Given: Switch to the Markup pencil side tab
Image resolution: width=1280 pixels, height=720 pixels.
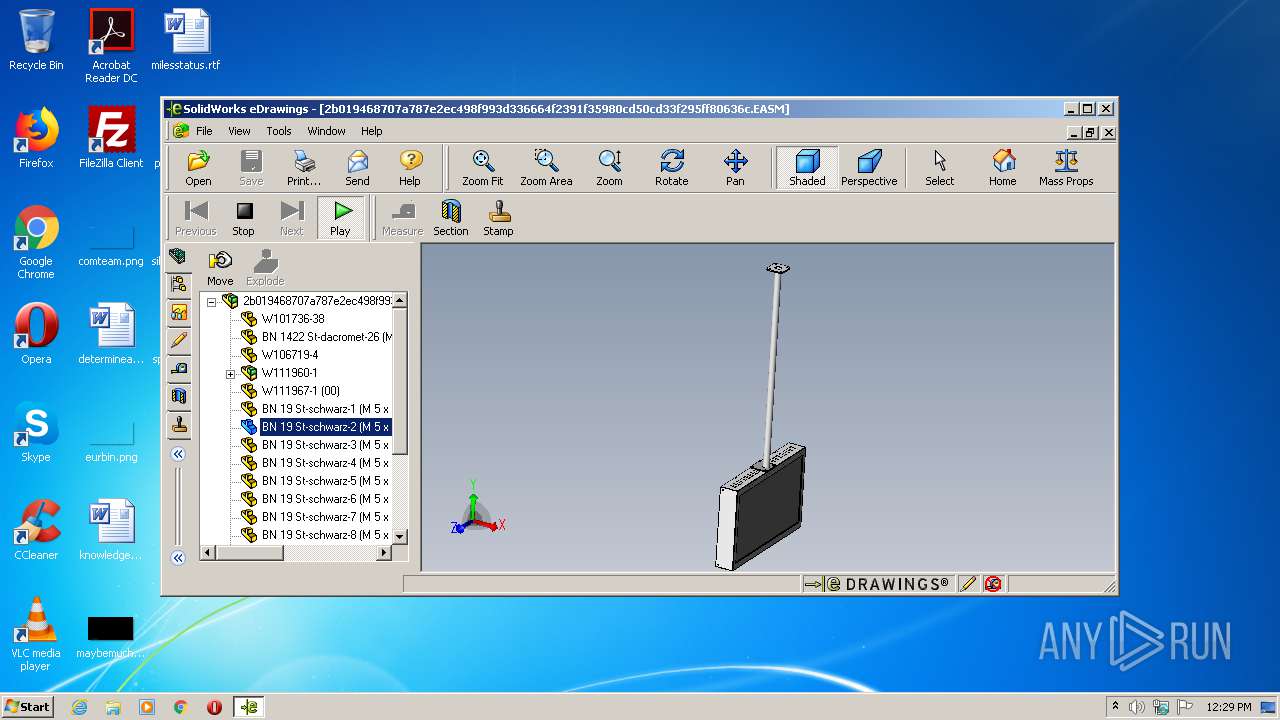Looking at the screenshot, I should click(x=179, y=340).
